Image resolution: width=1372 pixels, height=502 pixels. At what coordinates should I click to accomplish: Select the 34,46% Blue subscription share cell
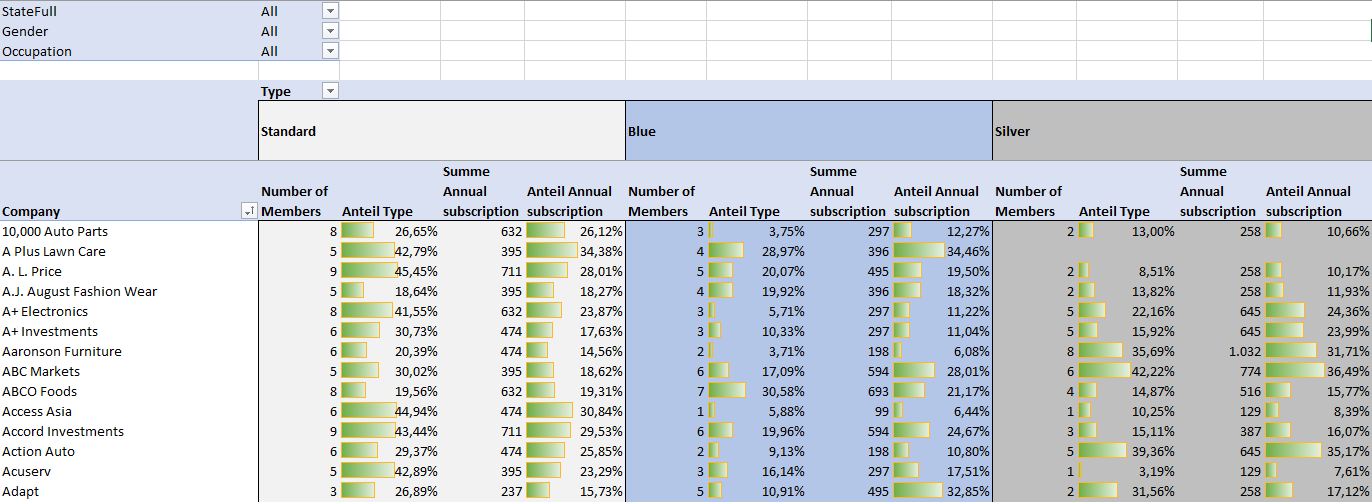coord(942,251)
